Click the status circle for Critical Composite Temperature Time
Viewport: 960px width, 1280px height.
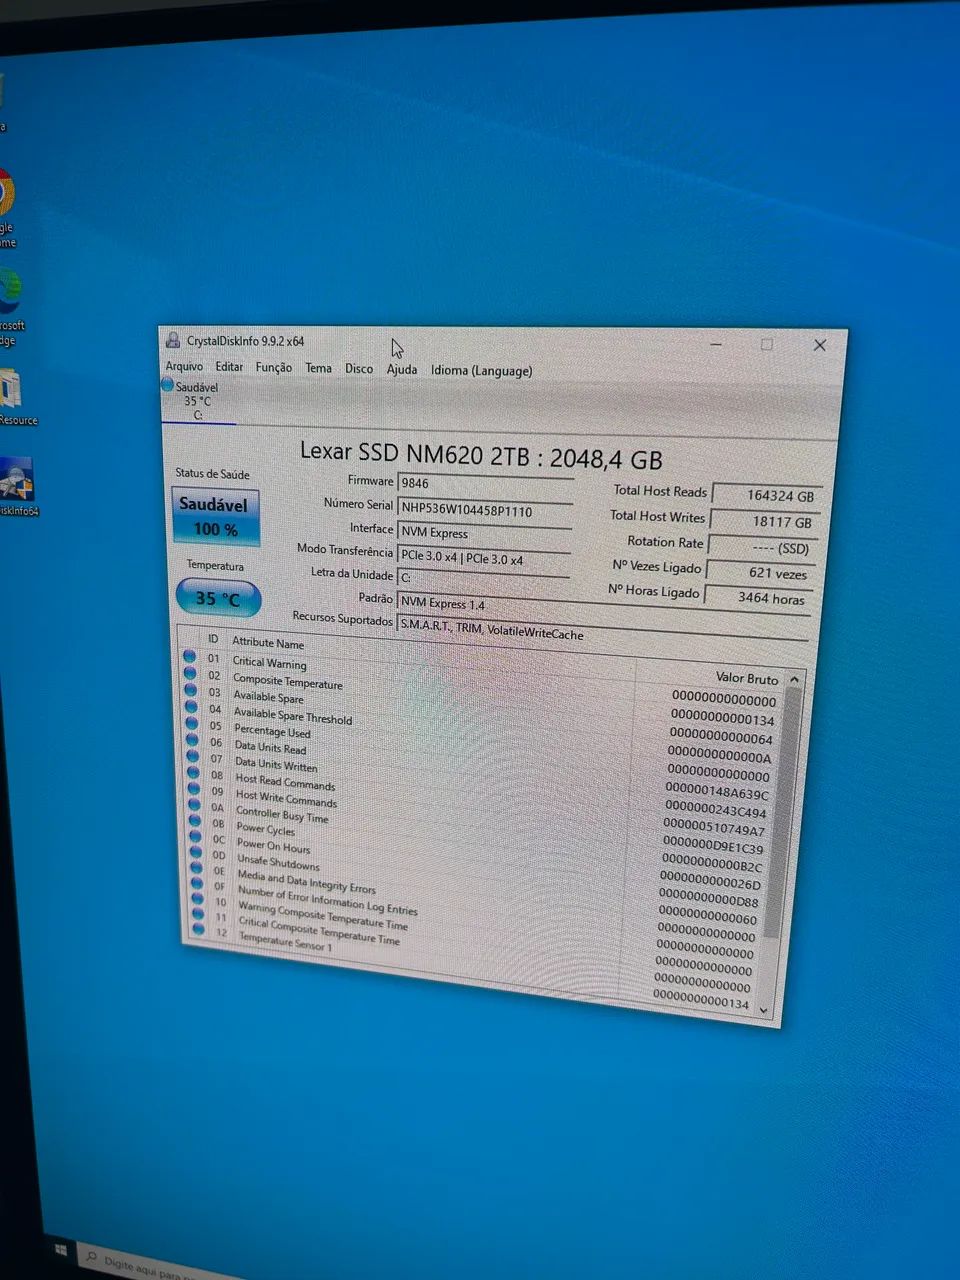point(198,915)
